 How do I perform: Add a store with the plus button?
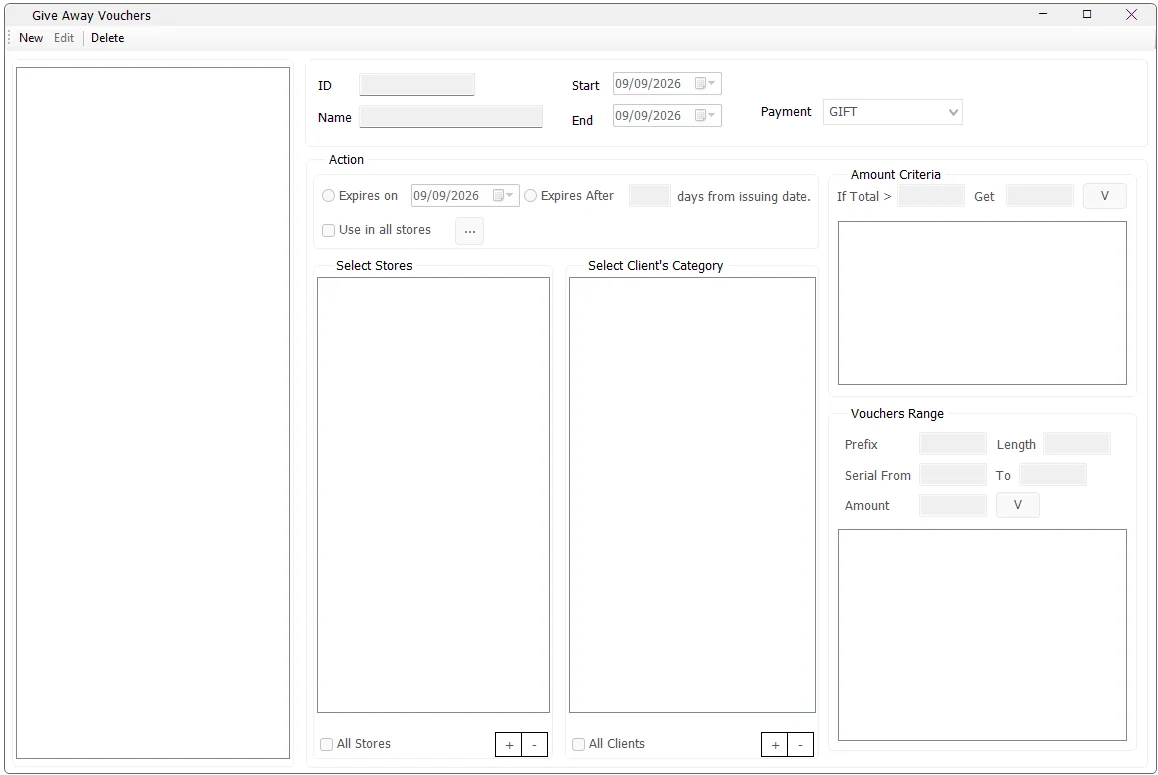[x=509, y=745]
